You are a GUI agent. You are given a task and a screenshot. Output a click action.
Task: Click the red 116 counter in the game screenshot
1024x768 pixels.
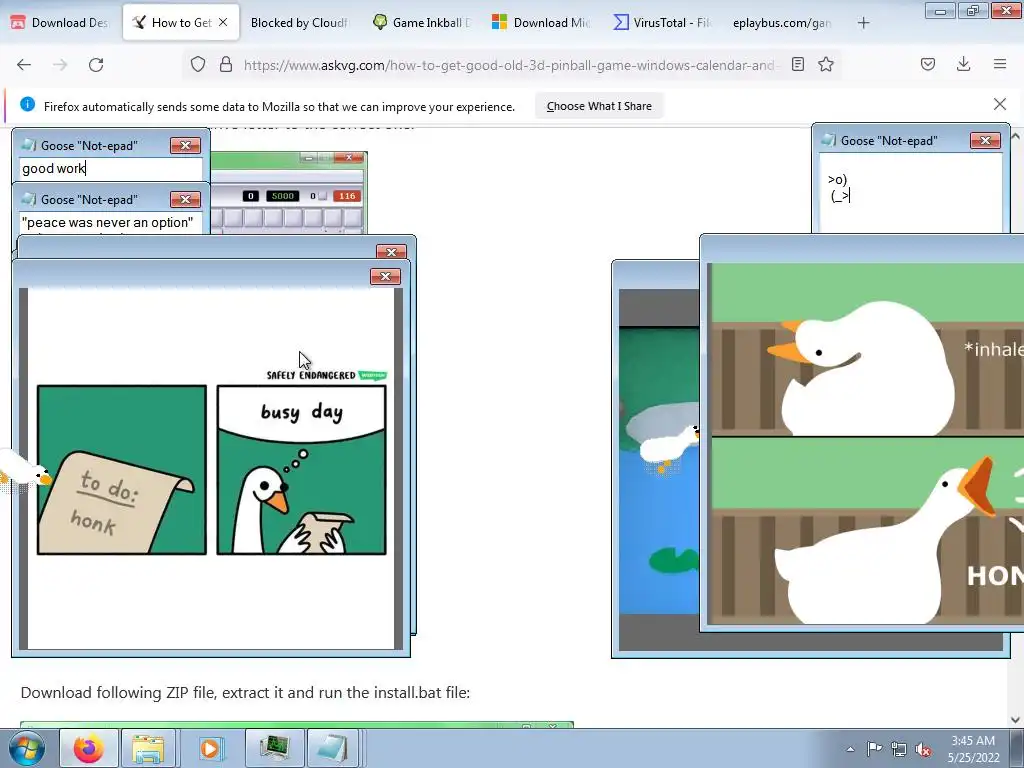tap(346, 196)
